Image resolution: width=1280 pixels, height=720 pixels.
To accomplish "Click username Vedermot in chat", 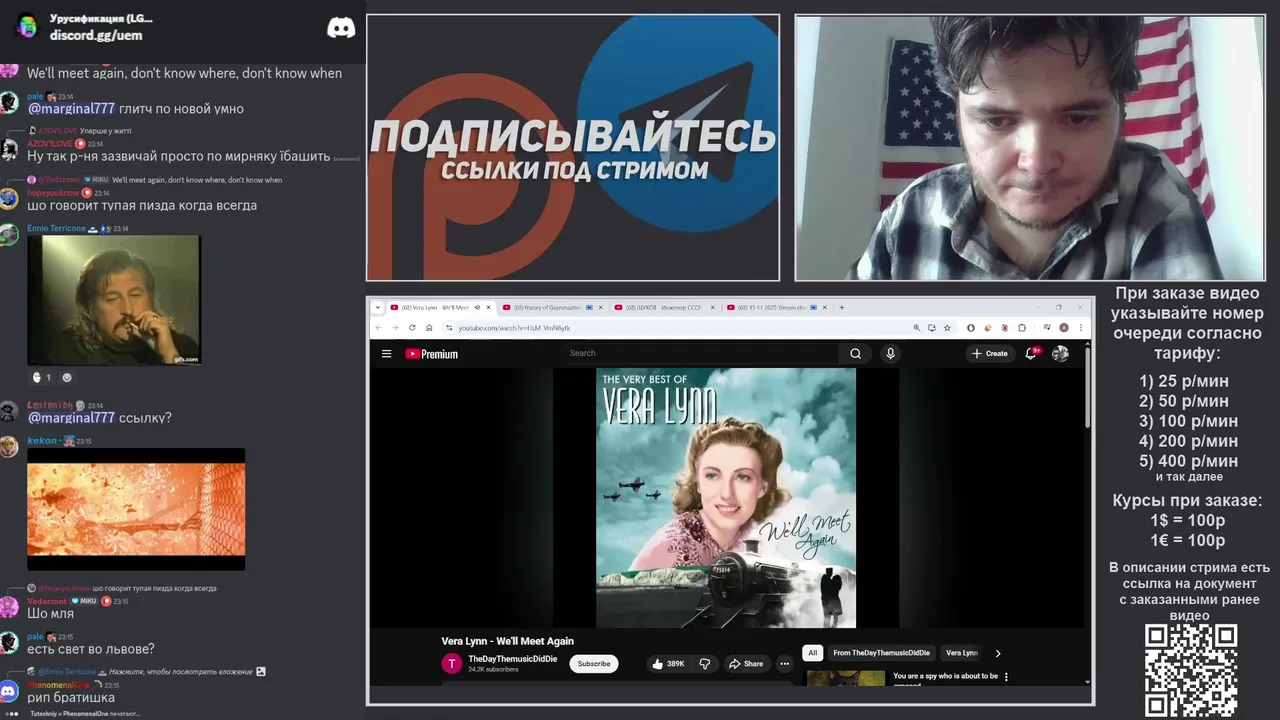I will [x=47, y=601].
